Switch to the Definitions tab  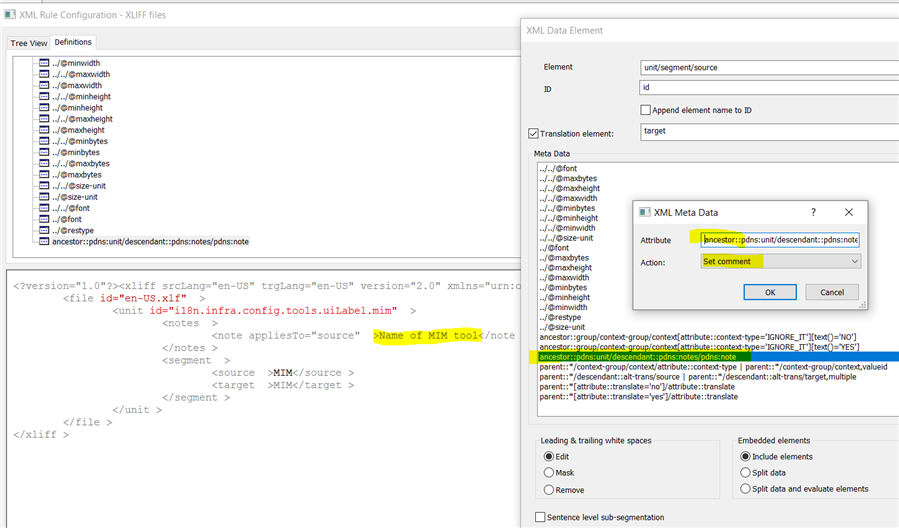click(x=73, y=42)
